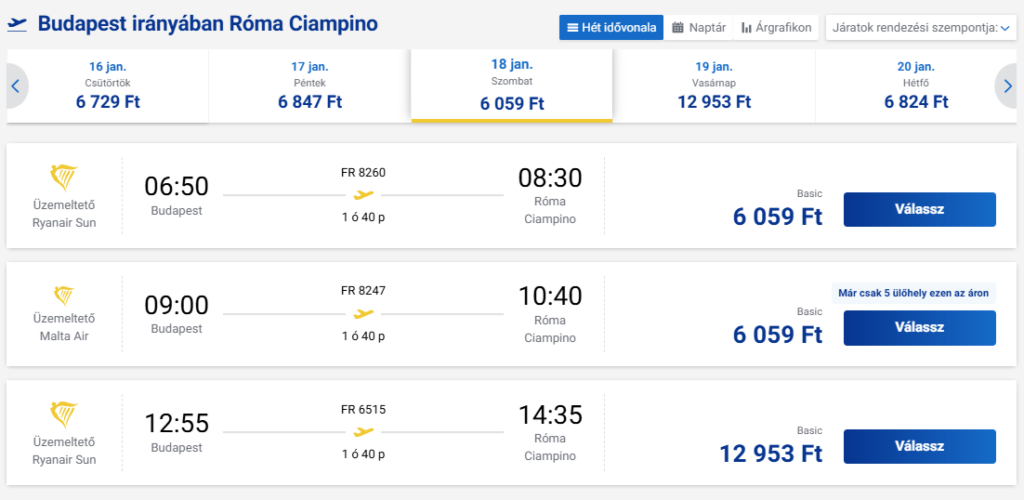Screen dimensions: 1024x500
Task: Switch to the Hét idővonala view
Action: [611, 27]
